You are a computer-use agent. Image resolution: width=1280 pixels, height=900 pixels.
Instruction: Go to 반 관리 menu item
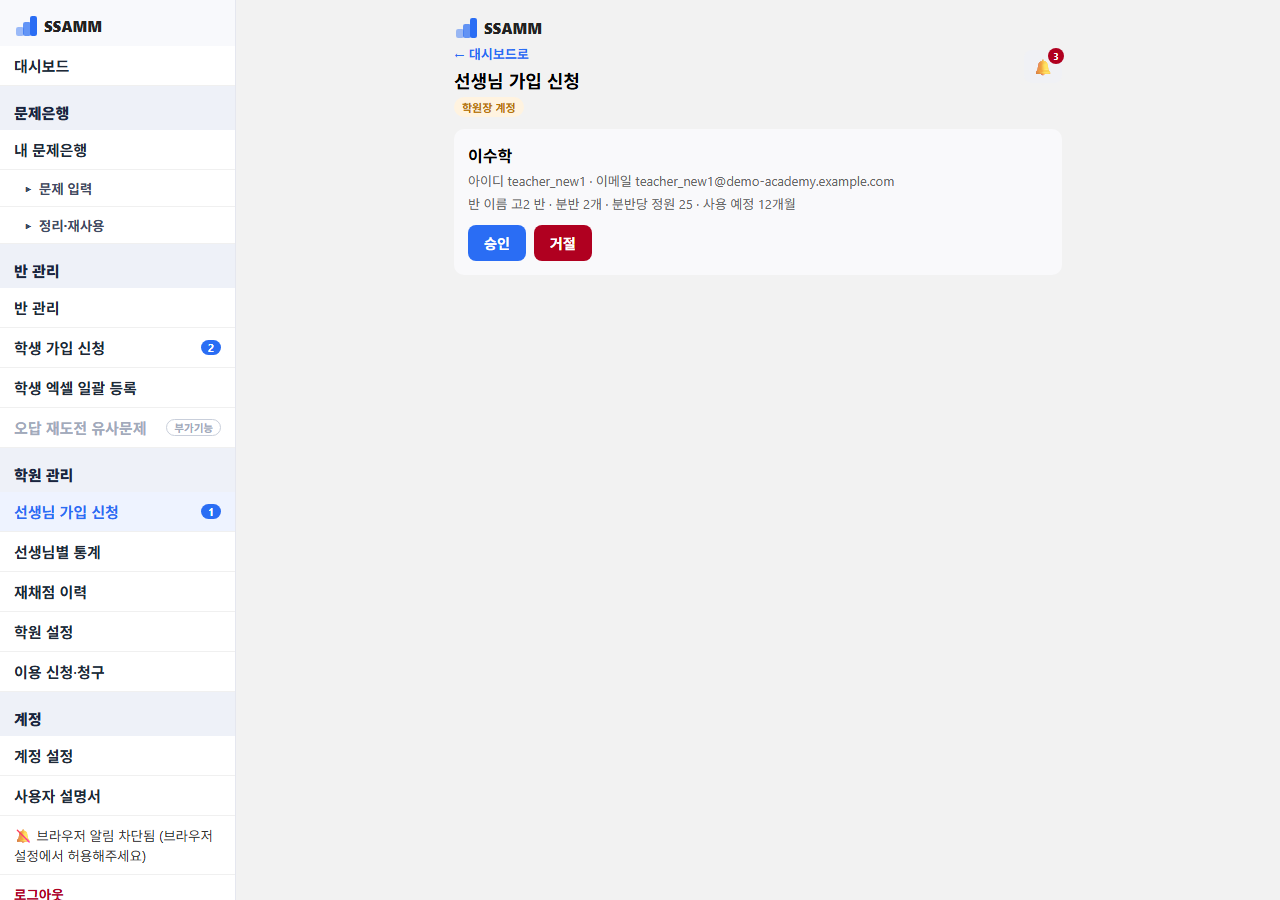coord(117,308)
